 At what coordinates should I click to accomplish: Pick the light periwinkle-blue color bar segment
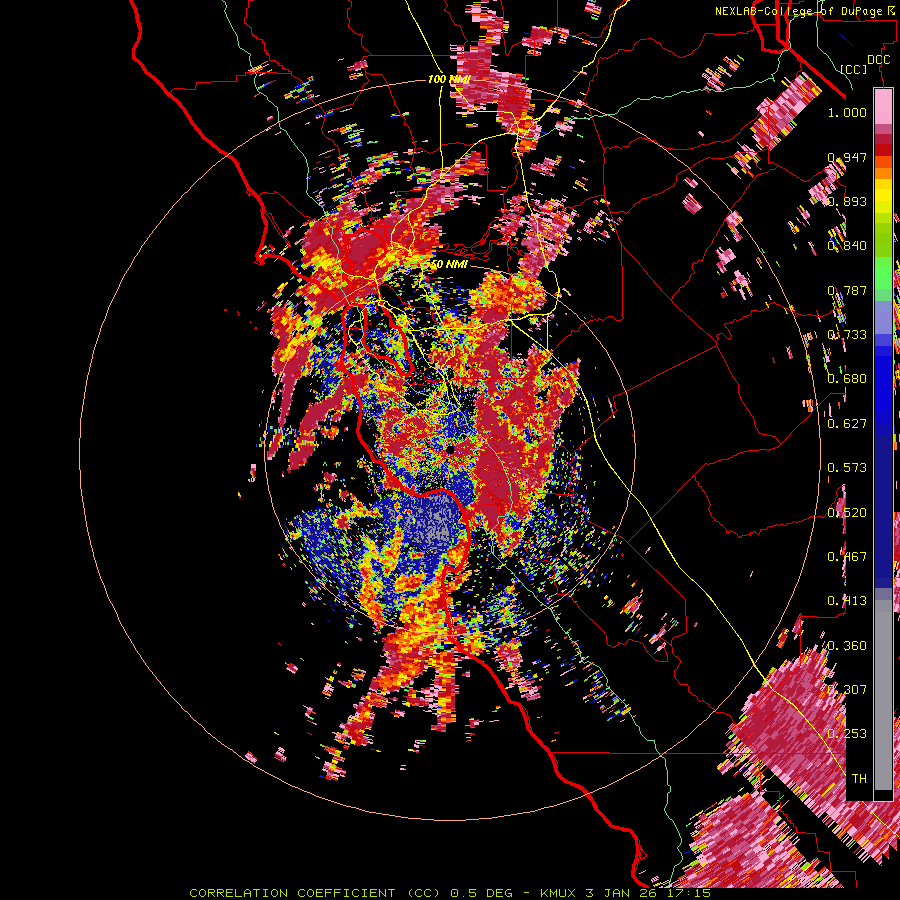[883, 317]
